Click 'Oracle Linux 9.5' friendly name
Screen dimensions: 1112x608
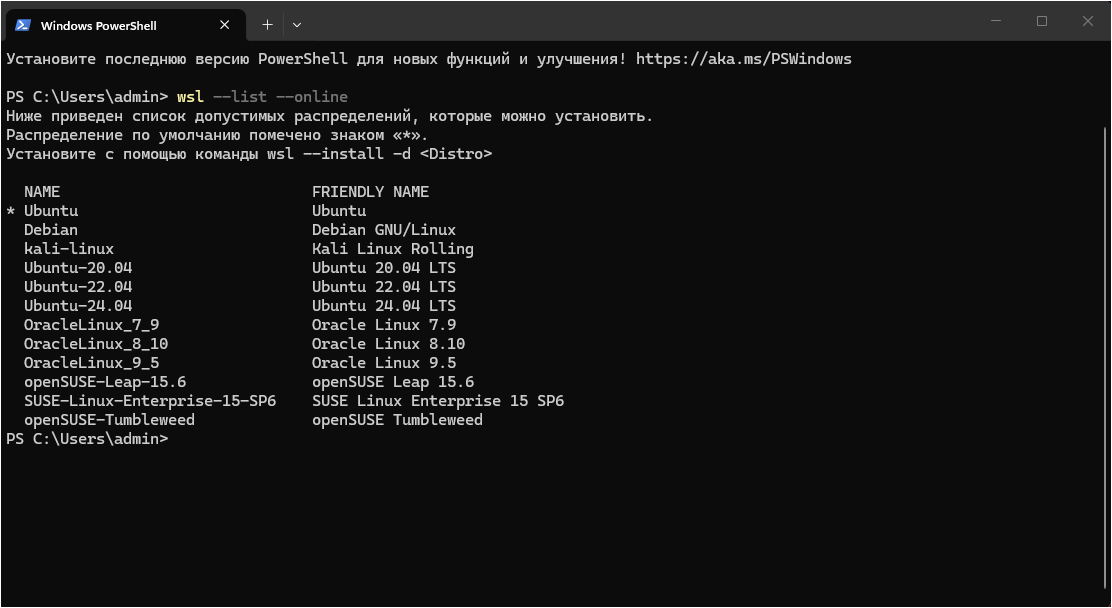coord(384,363)
